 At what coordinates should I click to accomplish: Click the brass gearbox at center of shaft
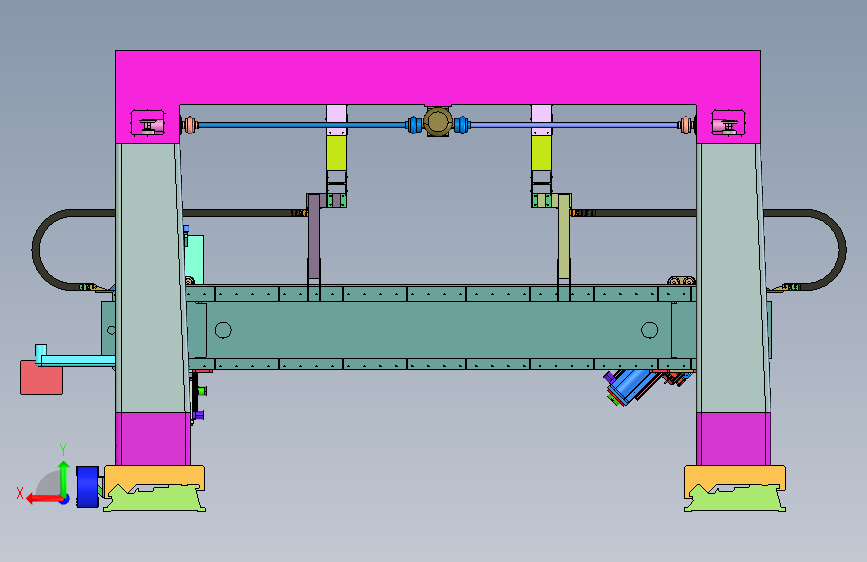[x=437, y=122]
